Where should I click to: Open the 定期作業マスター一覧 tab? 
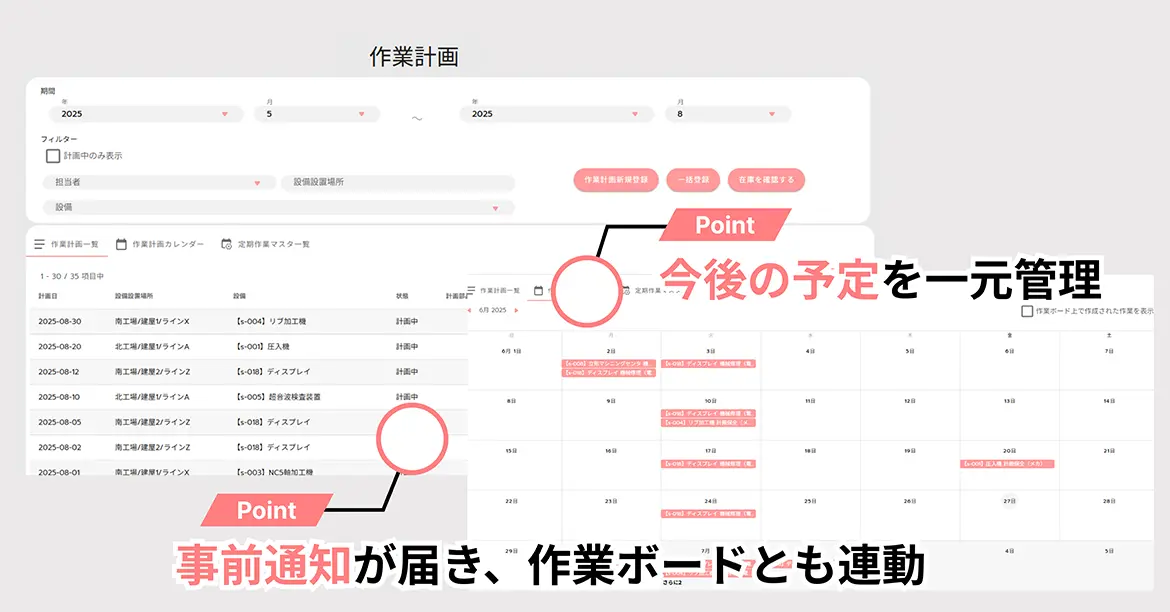(x=273, y=244)
